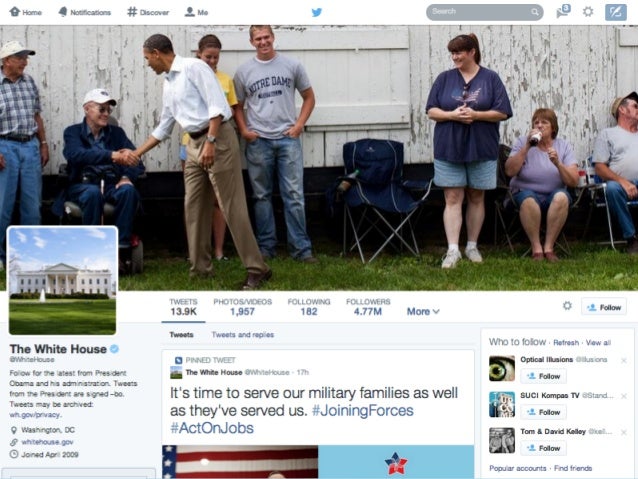Viewport: 638px width, 479px height.
Task: Open the #JoiningForces hashtag link
Action: click(363, 410)
